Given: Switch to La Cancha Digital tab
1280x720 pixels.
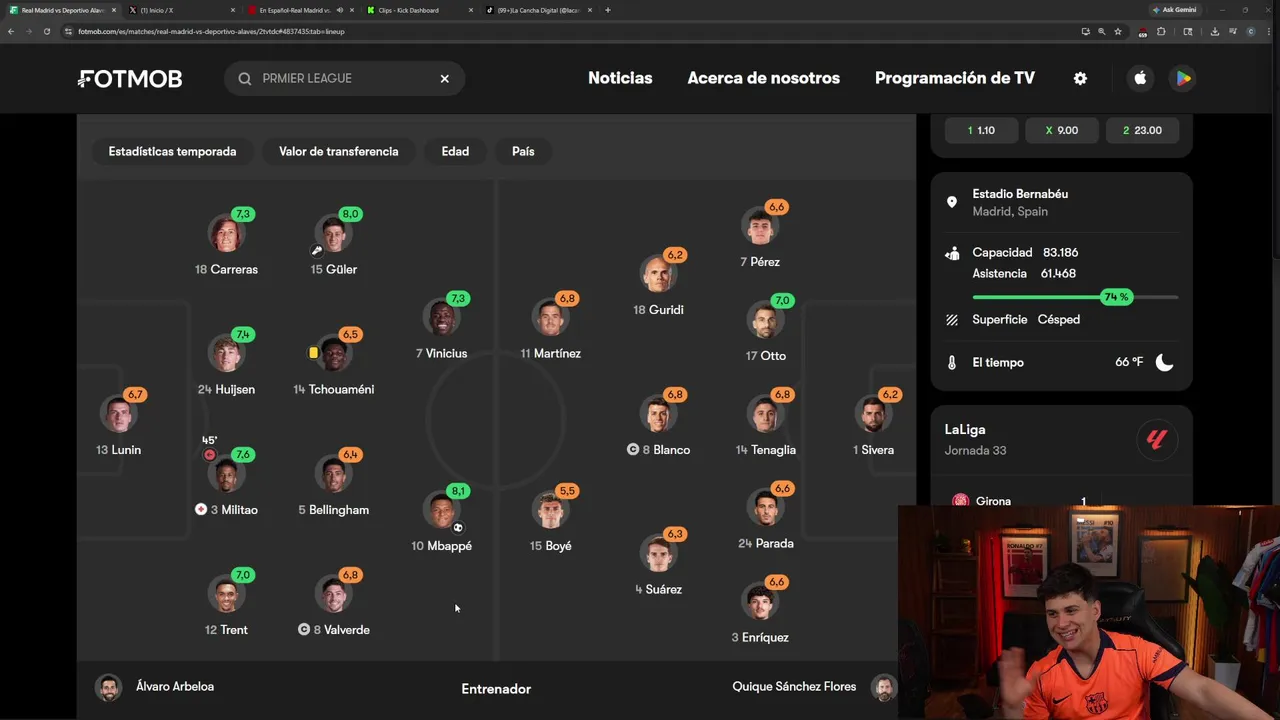Looking at the screenshot, I should coord(538,10).
